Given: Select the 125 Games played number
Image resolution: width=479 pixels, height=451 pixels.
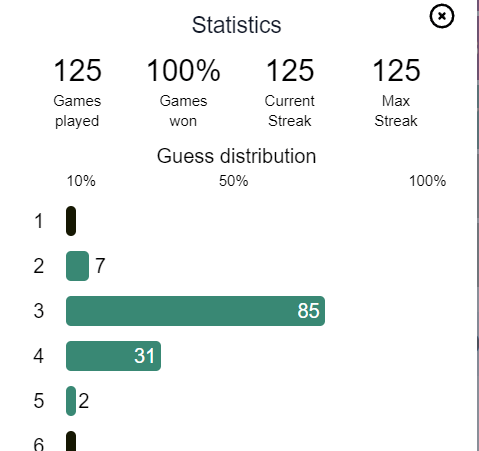Looking at the screenshot, I should click(77, 70).
